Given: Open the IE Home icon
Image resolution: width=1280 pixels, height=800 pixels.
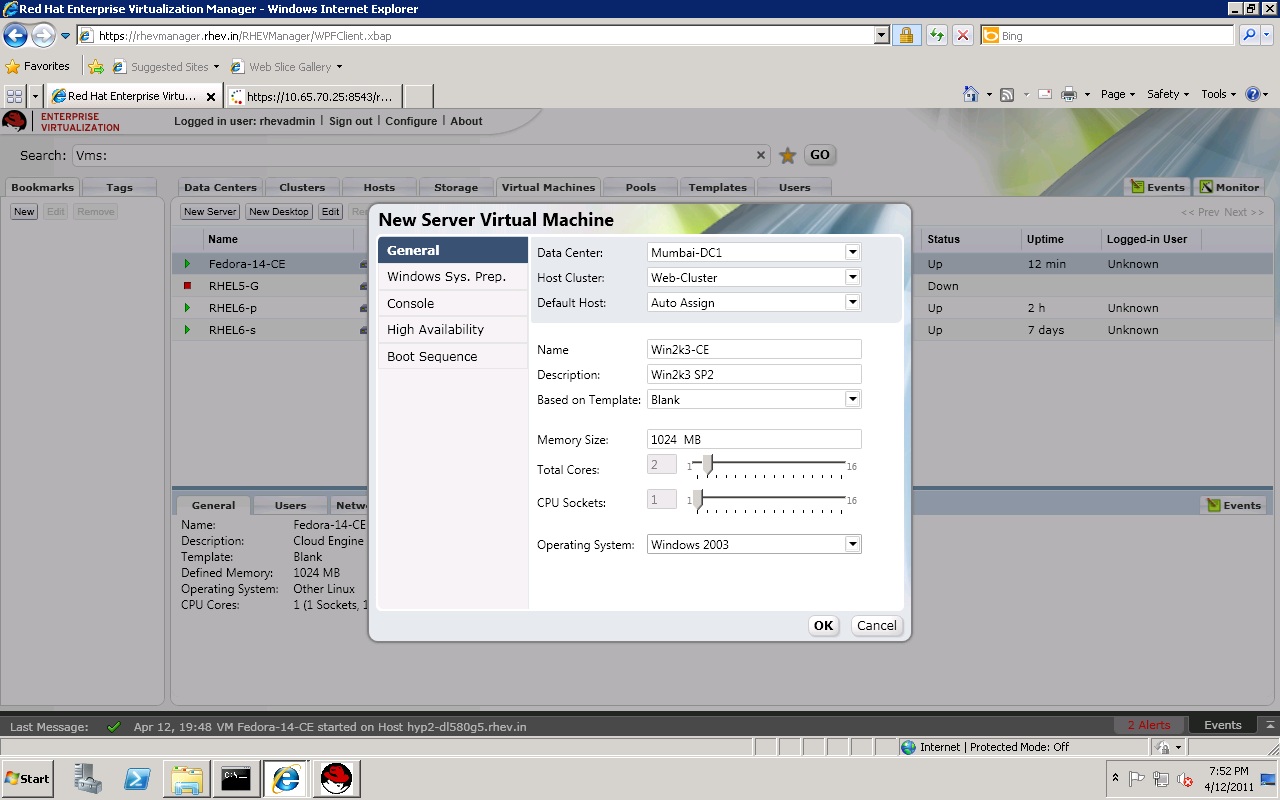Looking at the screenshot, I should pyautogui.click(x=970, y=94).
